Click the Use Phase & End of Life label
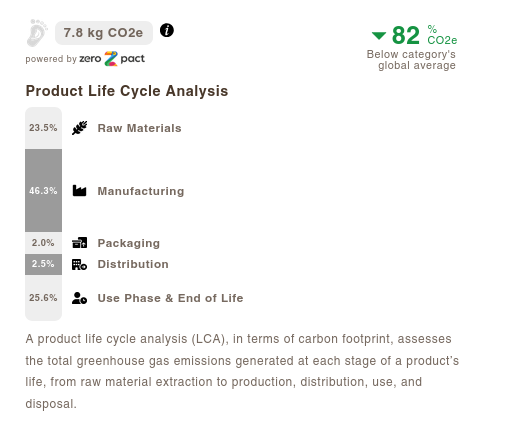The width and height of the screenshot is (531, 437). [170, 298]
